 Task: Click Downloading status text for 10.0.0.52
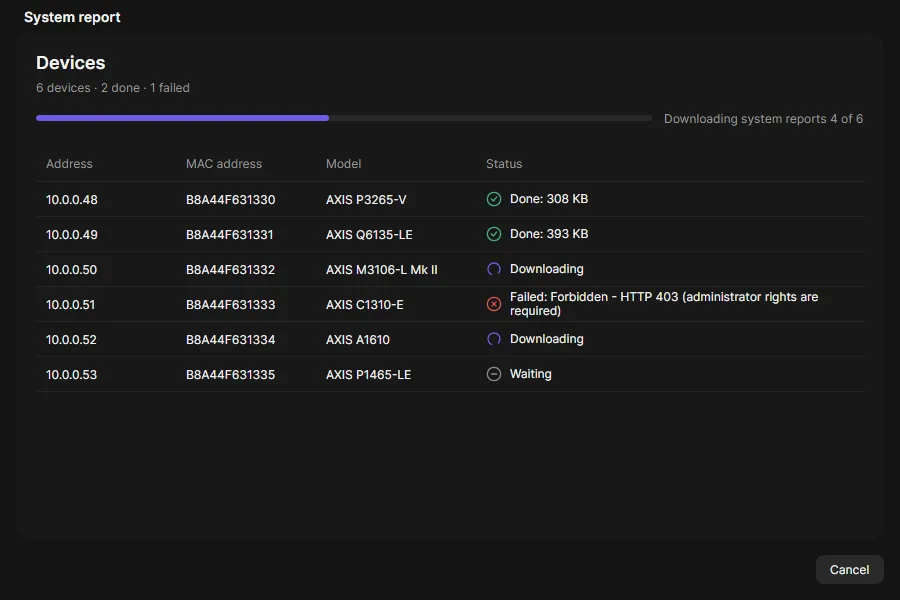click(547, 339)
